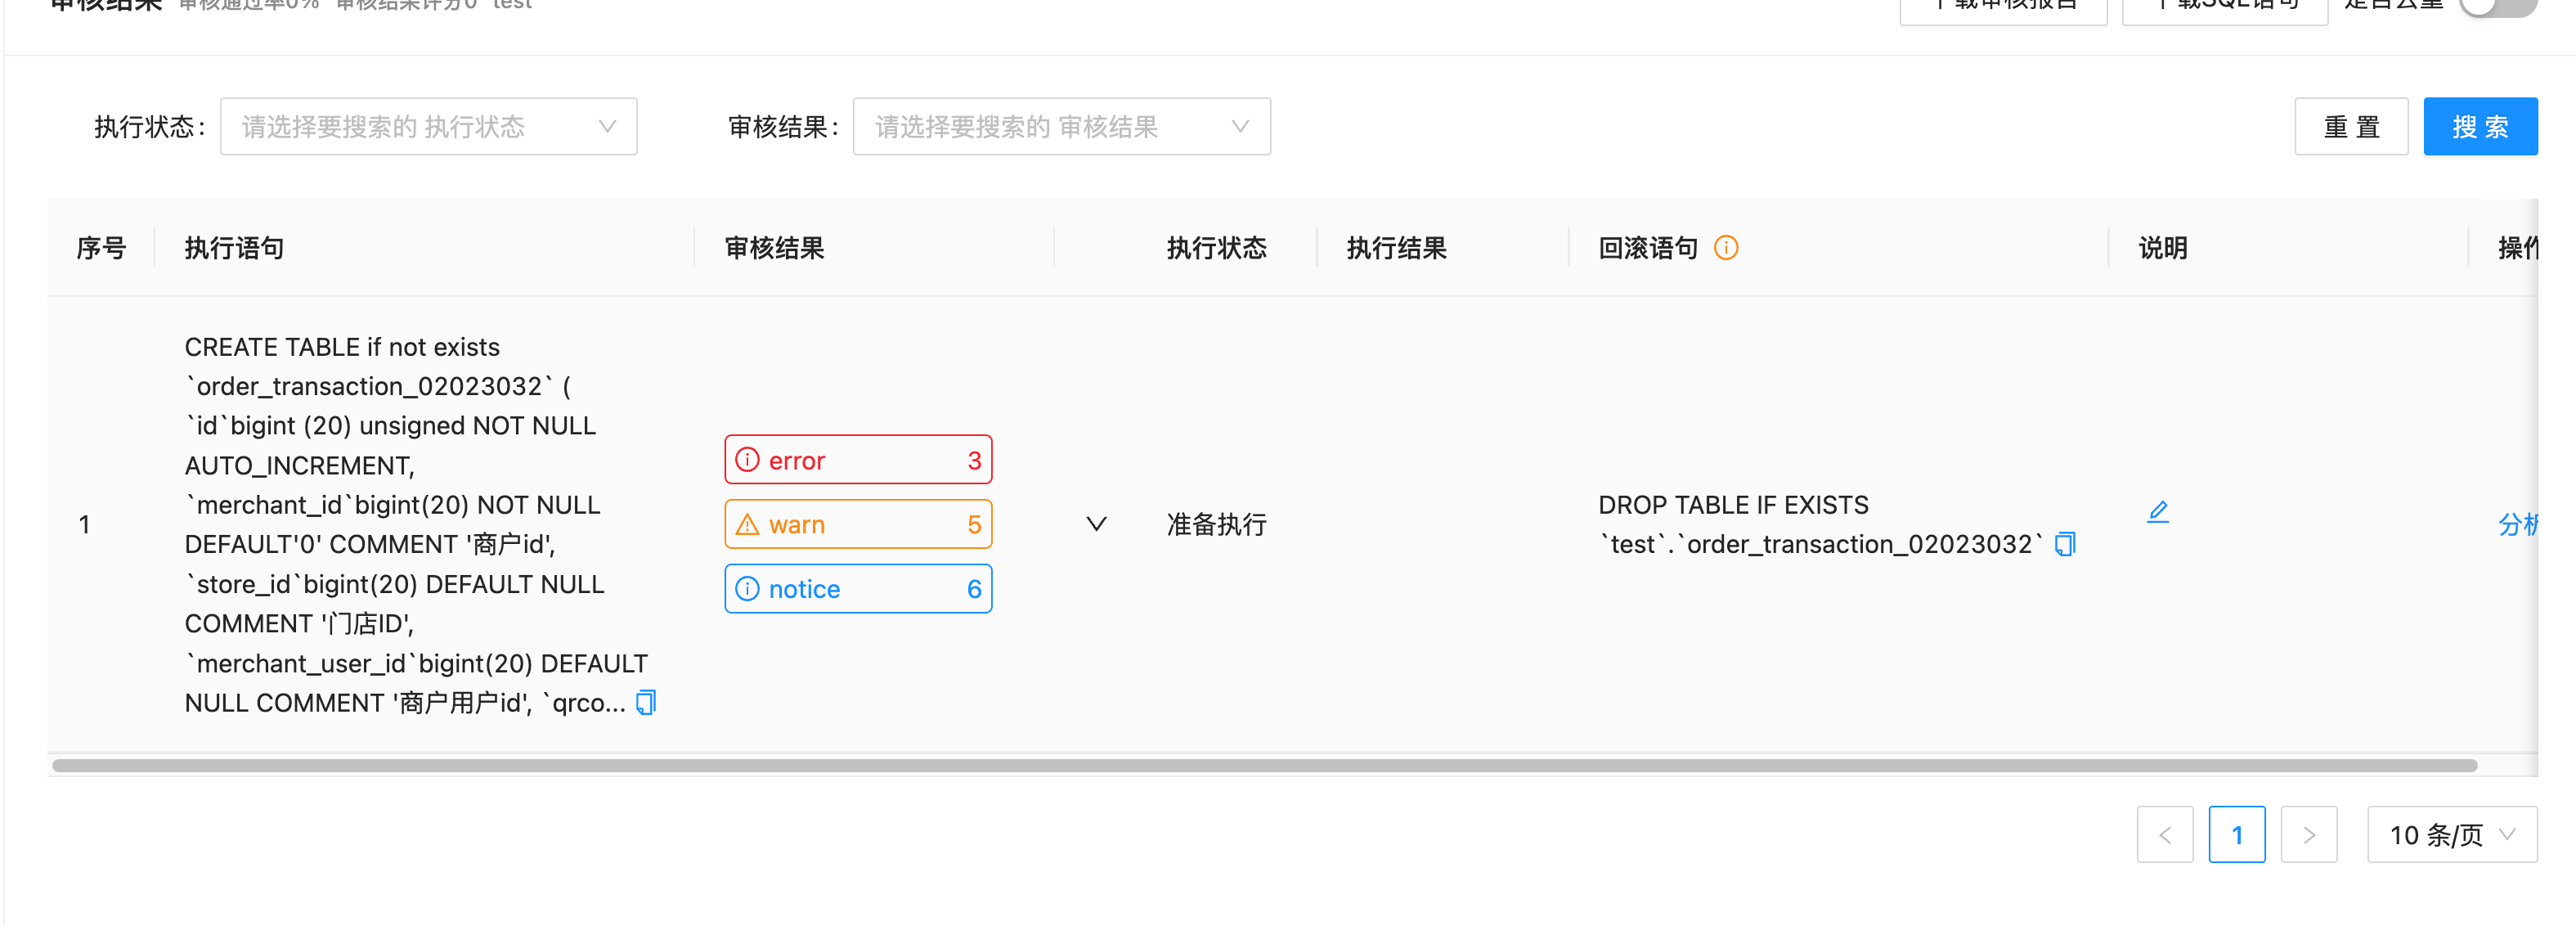Image resolution: width=2576 pixels, height=926 pixels.
Task: Click the notice badge showing 6 notices
Action: [858, 589]
